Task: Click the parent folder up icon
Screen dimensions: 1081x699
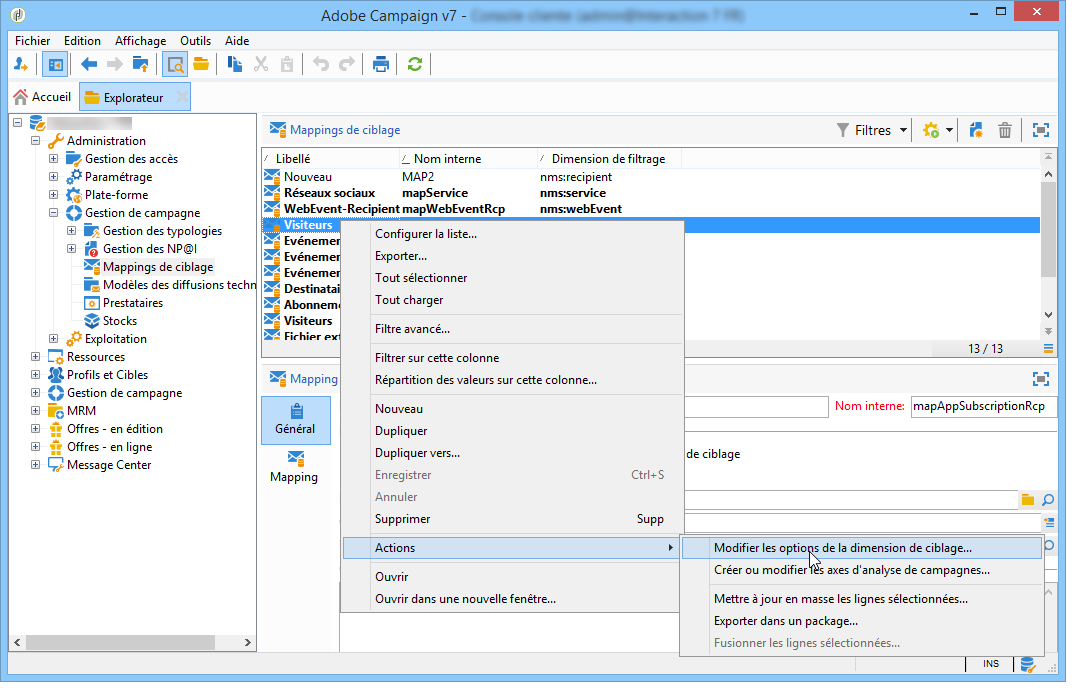Action: (x=140, y=65)
